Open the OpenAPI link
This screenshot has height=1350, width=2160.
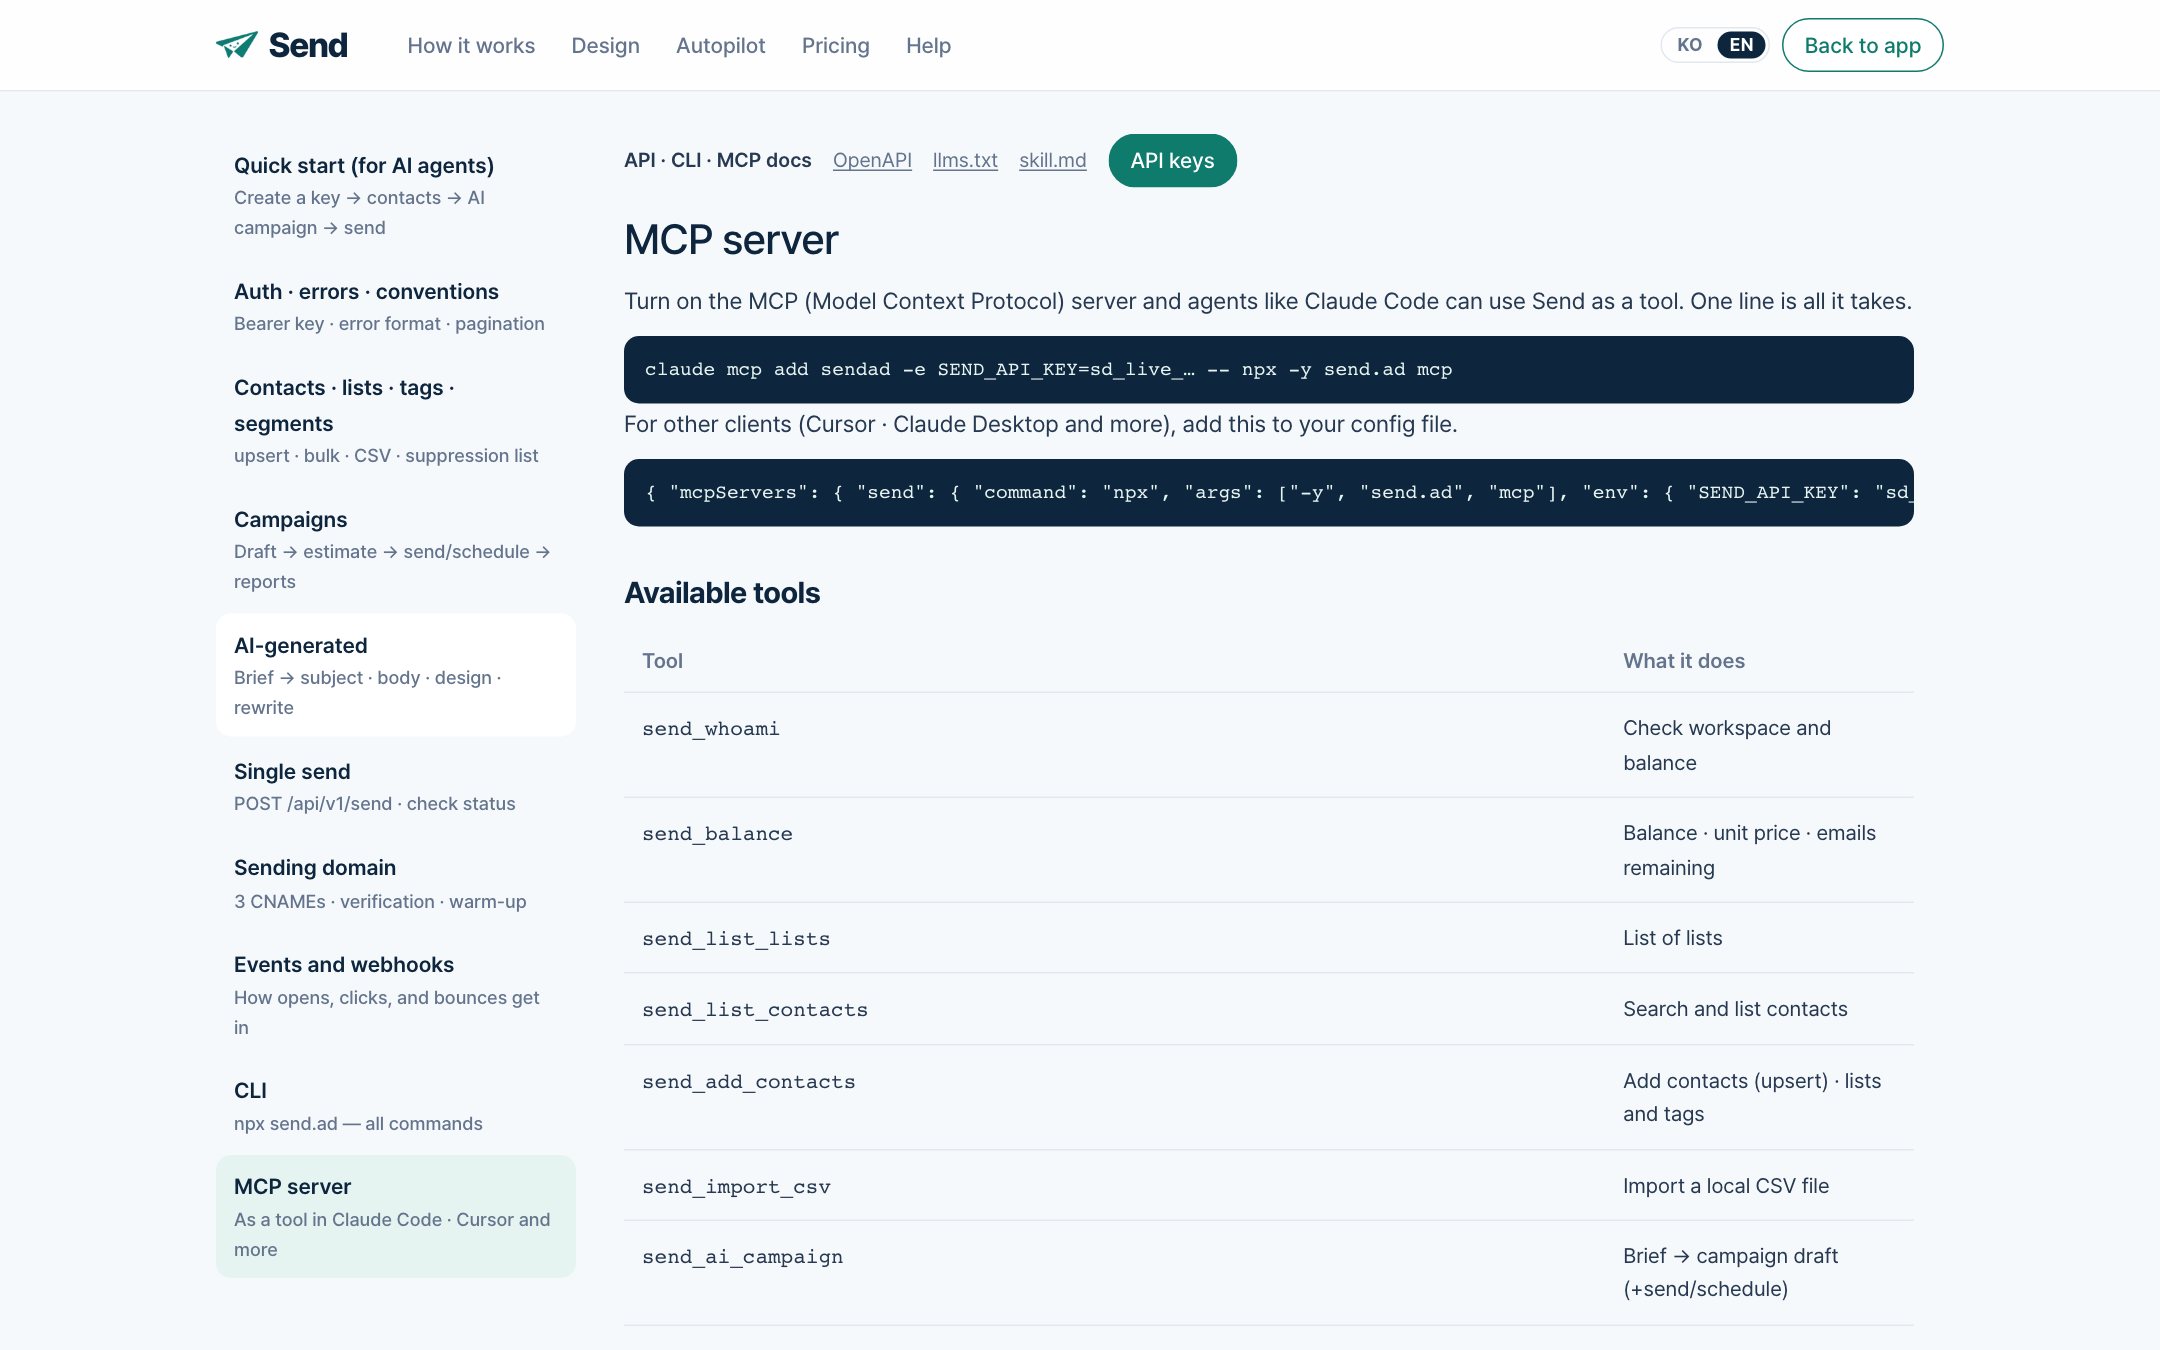point(872,160)
